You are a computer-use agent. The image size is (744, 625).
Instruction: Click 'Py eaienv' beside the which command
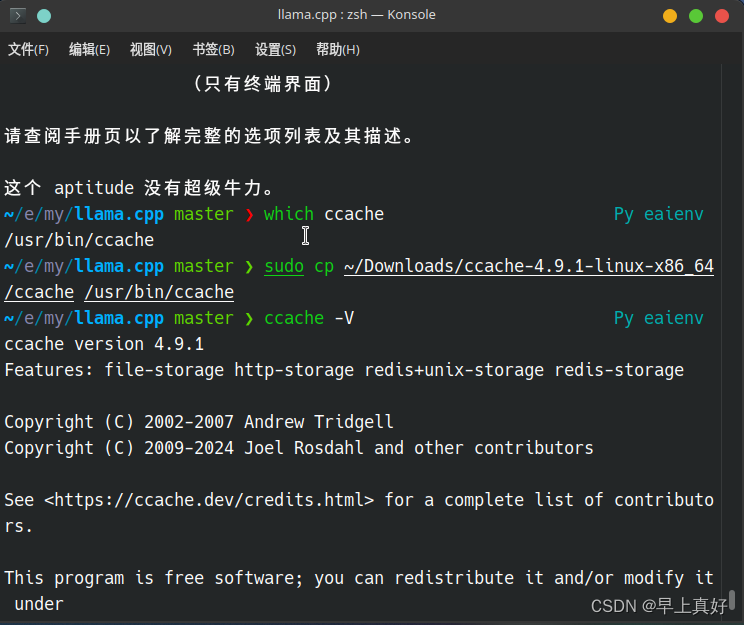click(x=659, y=214)
